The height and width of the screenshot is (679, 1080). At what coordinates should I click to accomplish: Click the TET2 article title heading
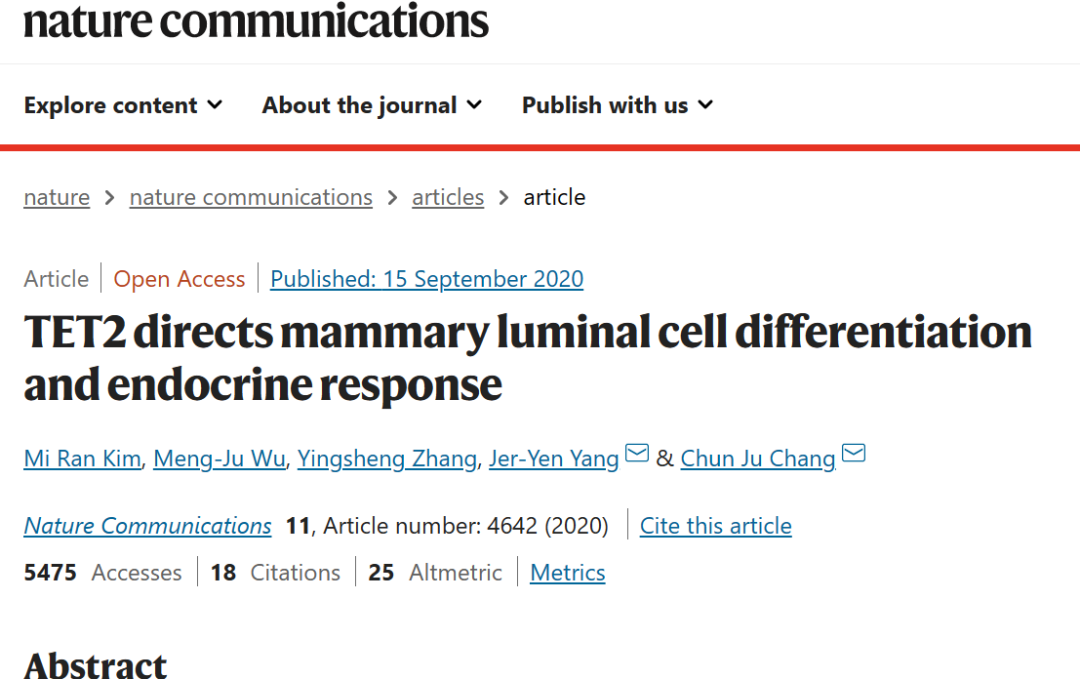point(528,358)
